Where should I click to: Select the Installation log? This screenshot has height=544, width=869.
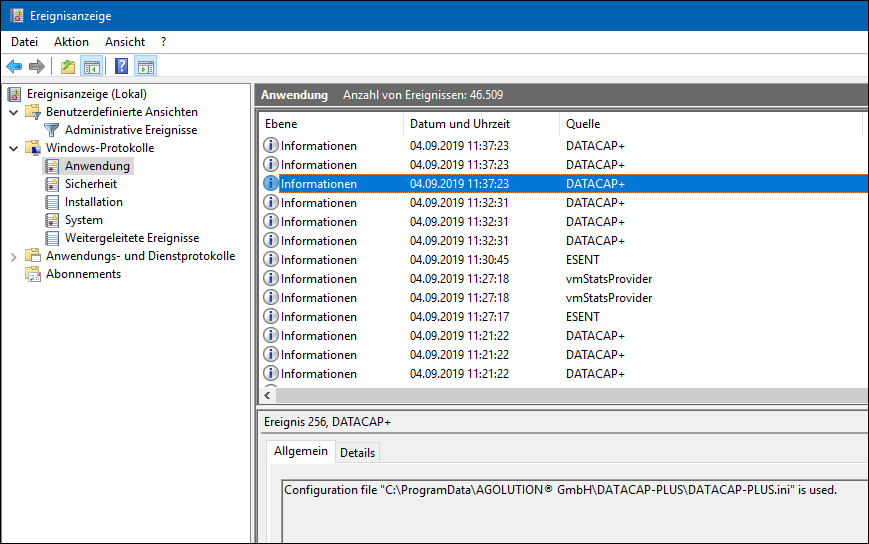(94, 202)
